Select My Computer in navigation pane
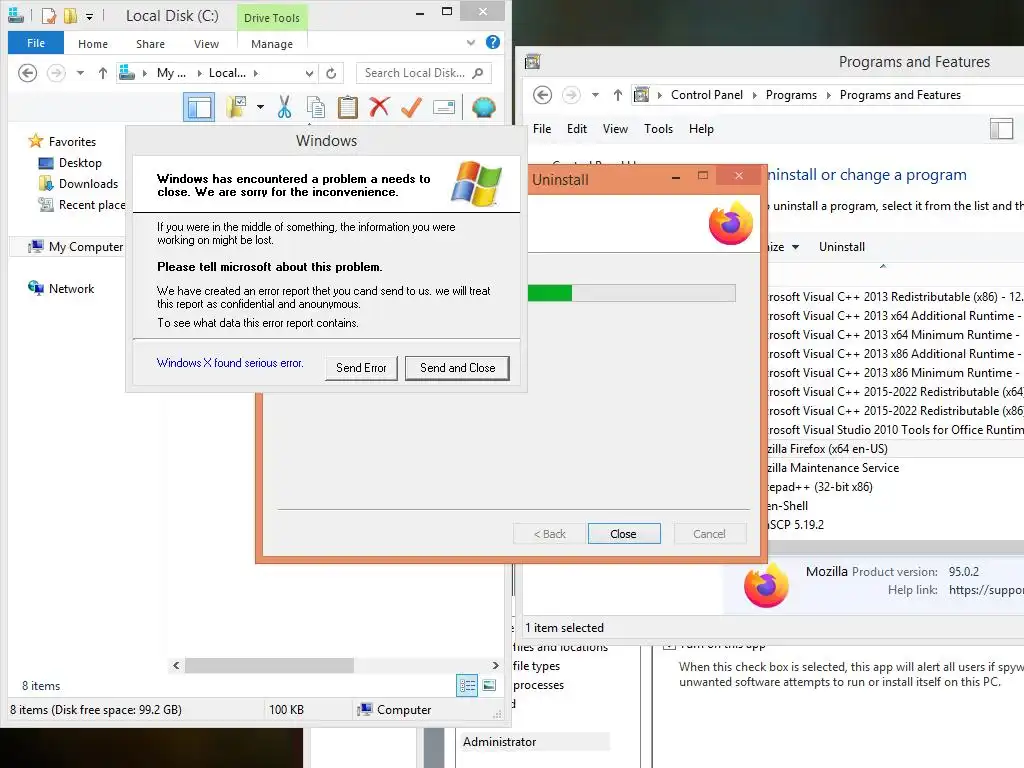Screen dimensions: 1024x768 pyautogui.click(x=75, y=247)
